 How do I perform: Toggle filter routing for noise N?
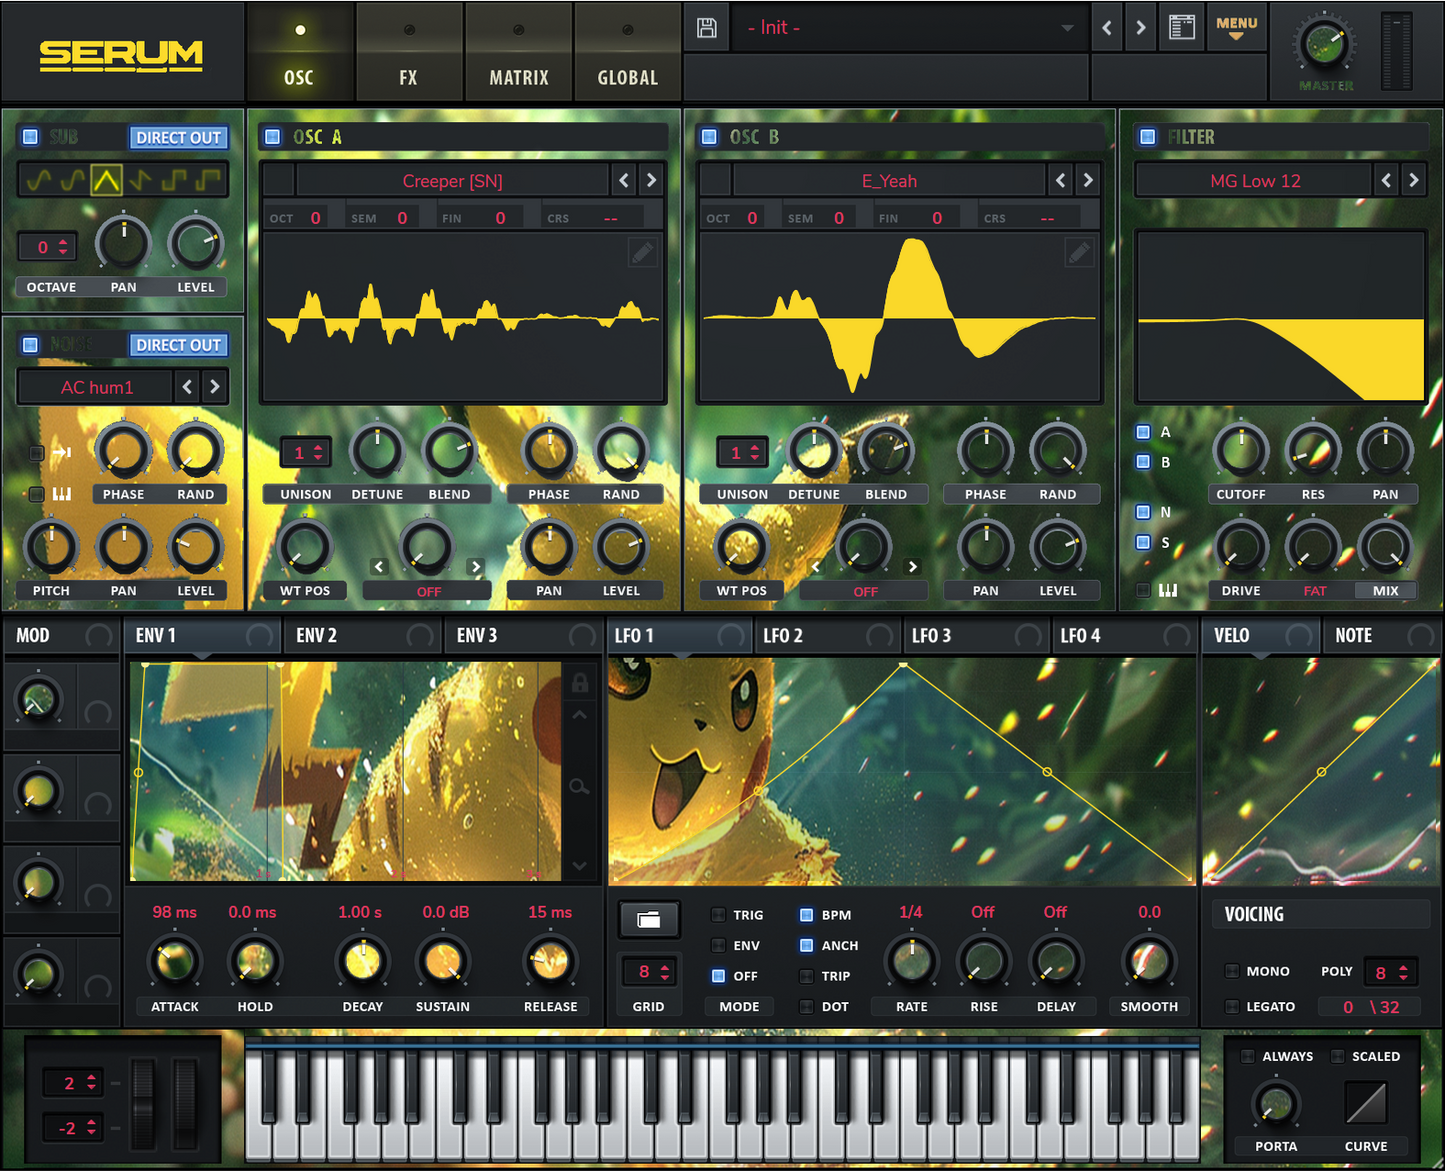(1143, 512)
